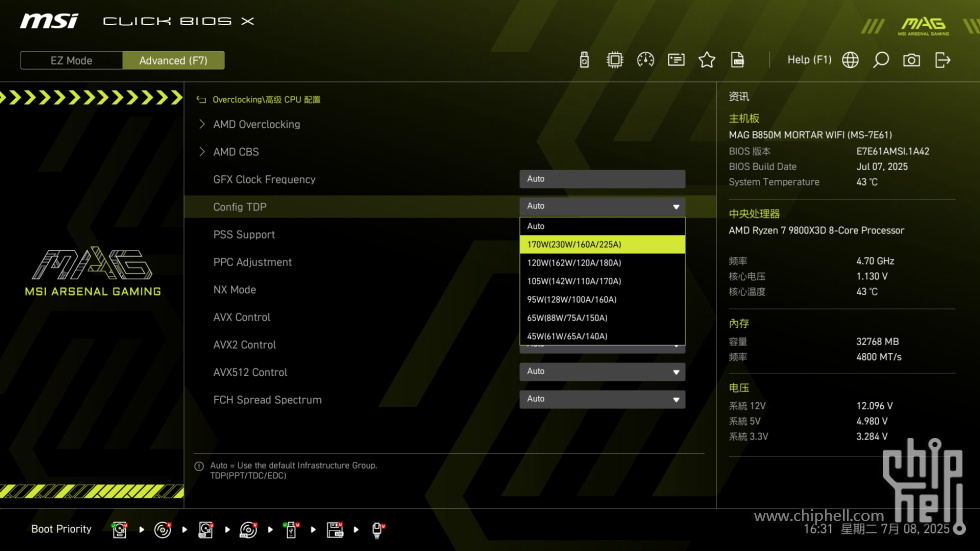This screenshot has height=551, width=980.
Task: Click memory speed value 4800 MT/s
Action: tap(879, 357)
